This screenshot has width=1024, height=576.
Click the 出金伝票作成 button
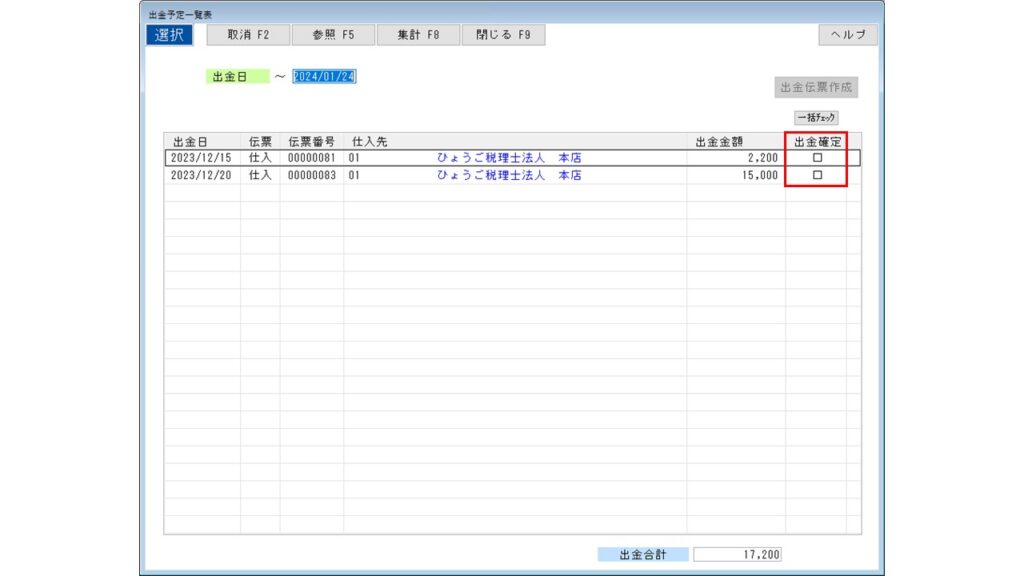point(816,87)
